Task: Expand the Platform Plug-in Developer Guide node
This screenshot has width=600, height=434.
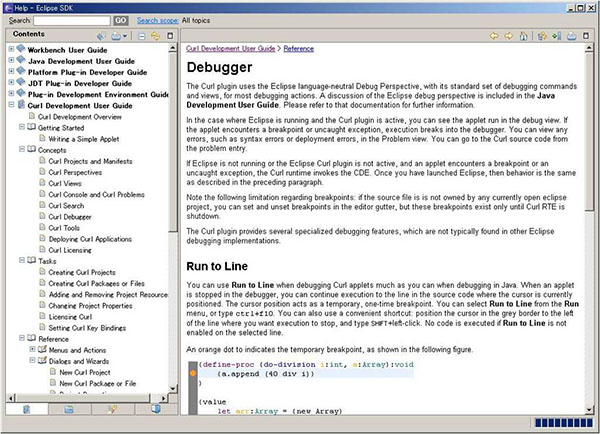Action: (11, 71)
